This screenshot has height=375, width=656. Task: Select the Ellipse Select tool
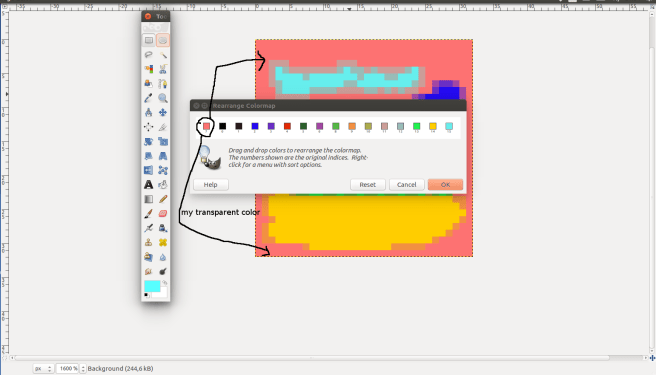[x=163, y=40]
